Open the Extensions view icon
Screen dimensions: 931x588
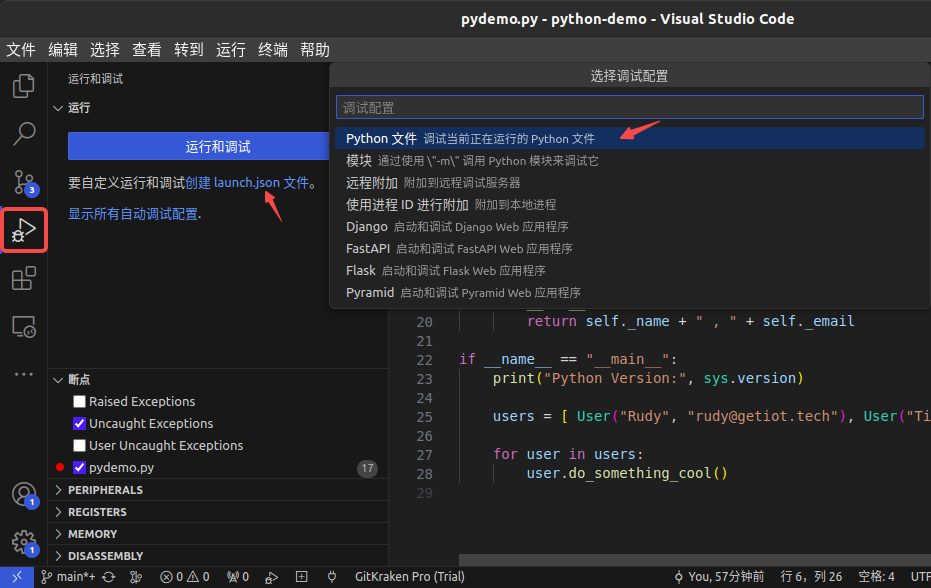(23, 279)
